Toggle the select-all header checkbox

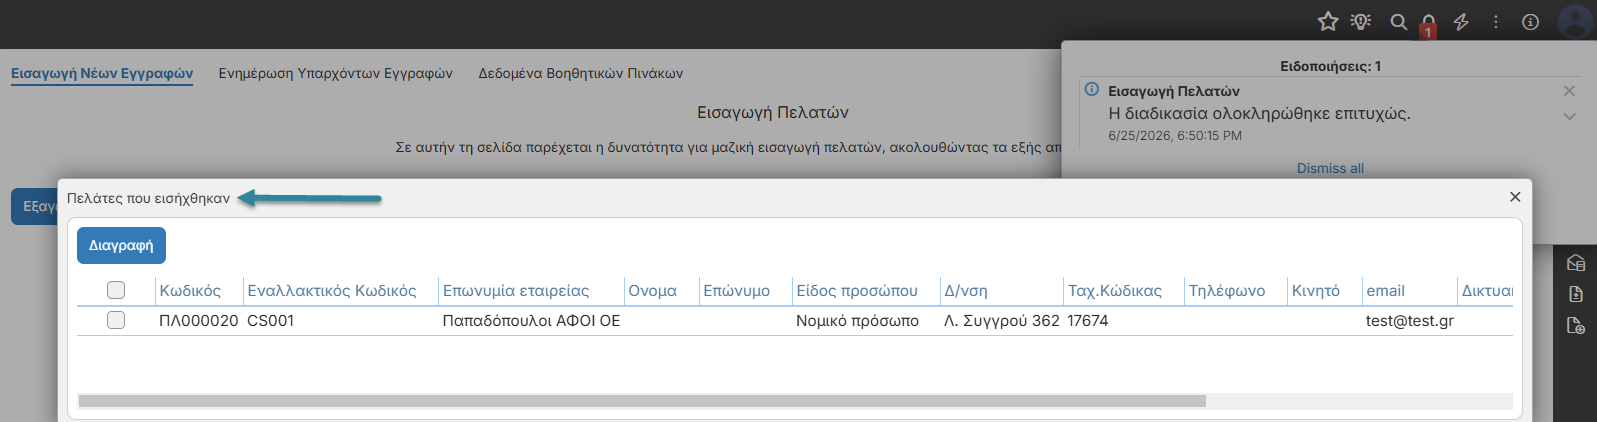coord(116,290)
